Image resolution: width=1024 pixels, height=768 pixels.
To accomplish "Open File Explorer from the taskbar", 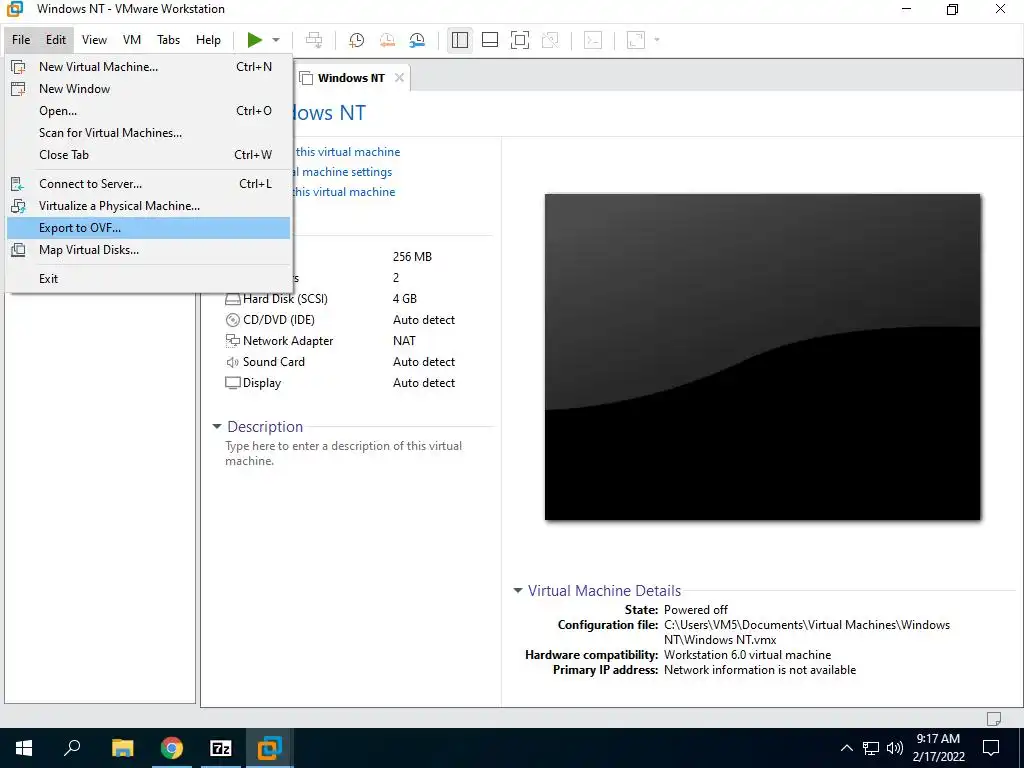I will tap(122, 748).
